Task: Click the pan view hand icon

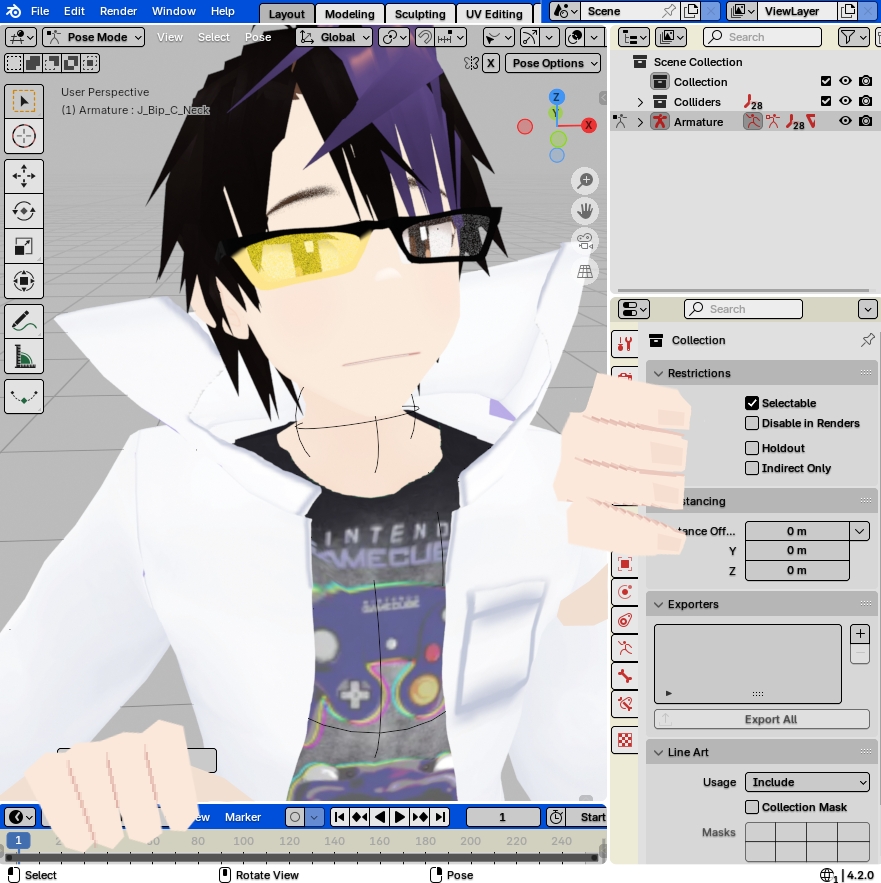Action: tap(585, 211)
